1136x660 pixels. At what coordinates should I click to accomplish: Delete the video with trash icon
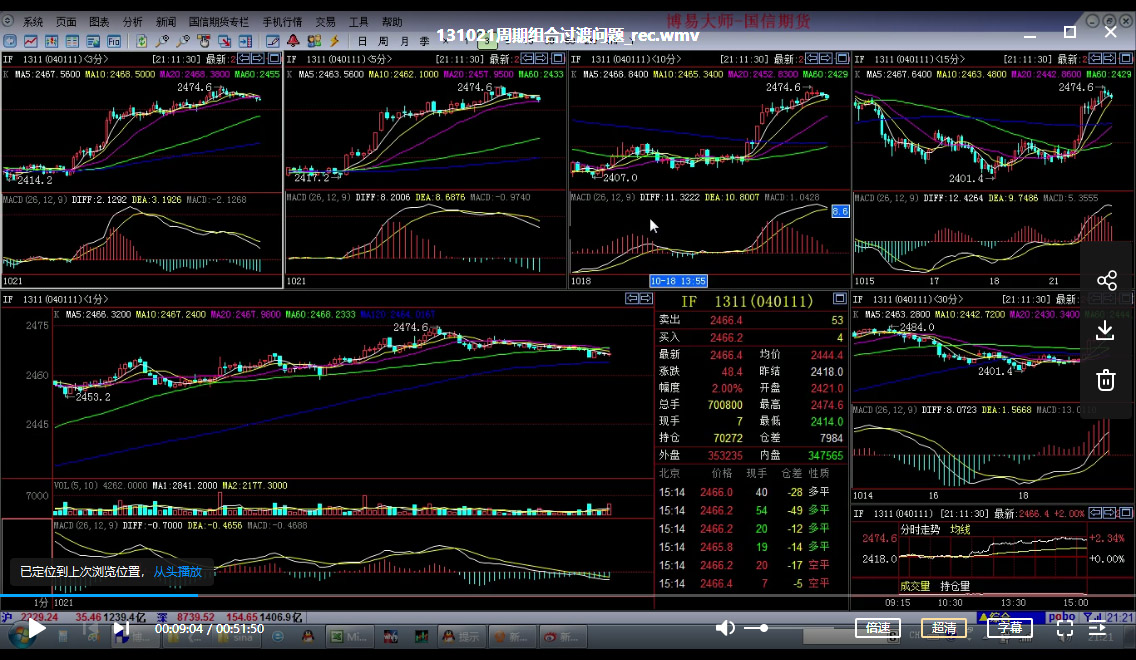(x=1106, y=380)
